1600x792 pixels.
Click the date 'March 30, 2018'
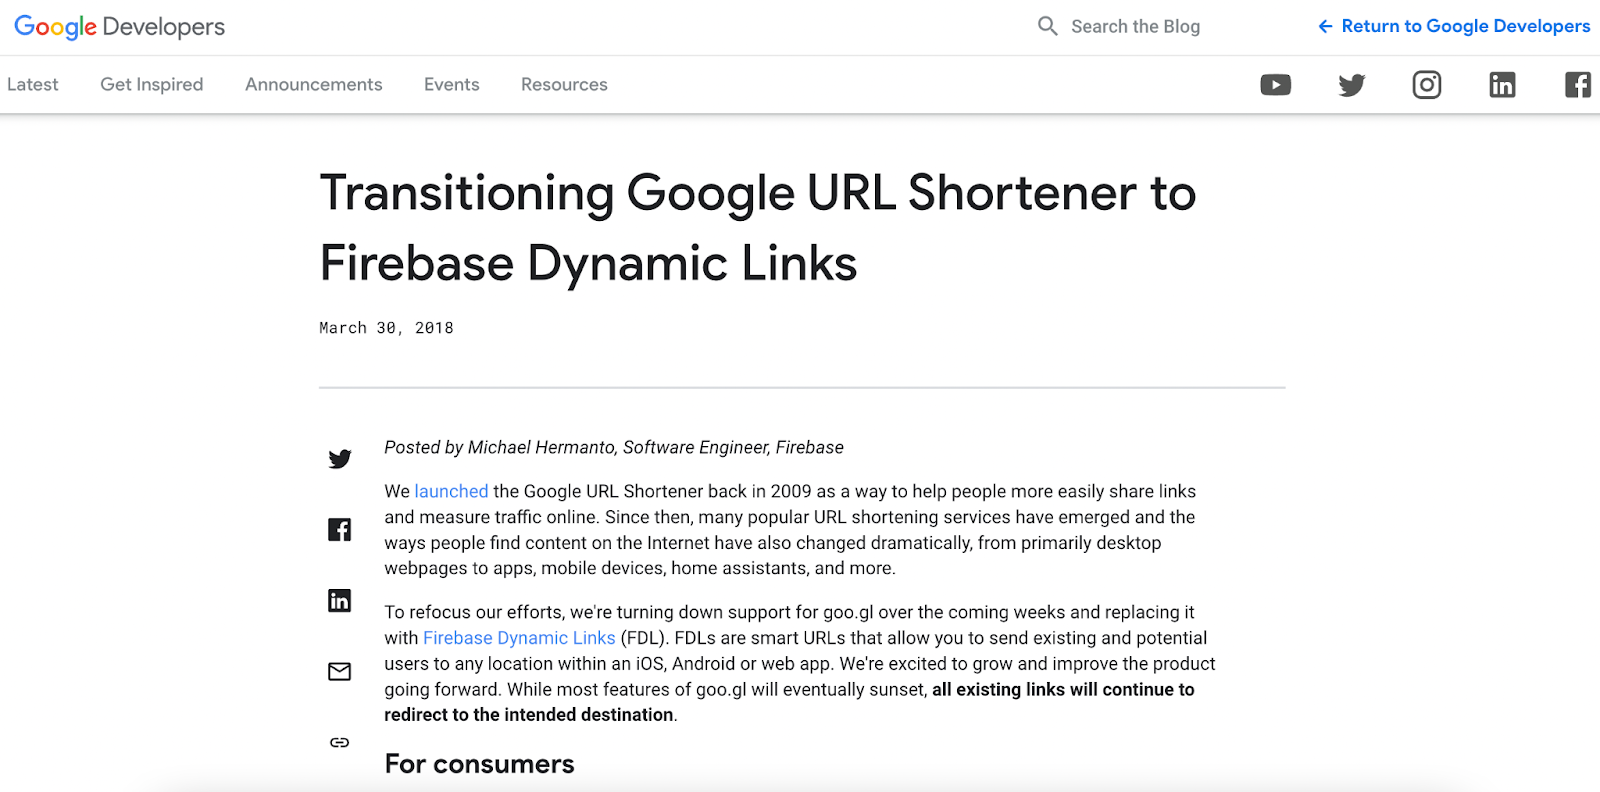(386, 328)
